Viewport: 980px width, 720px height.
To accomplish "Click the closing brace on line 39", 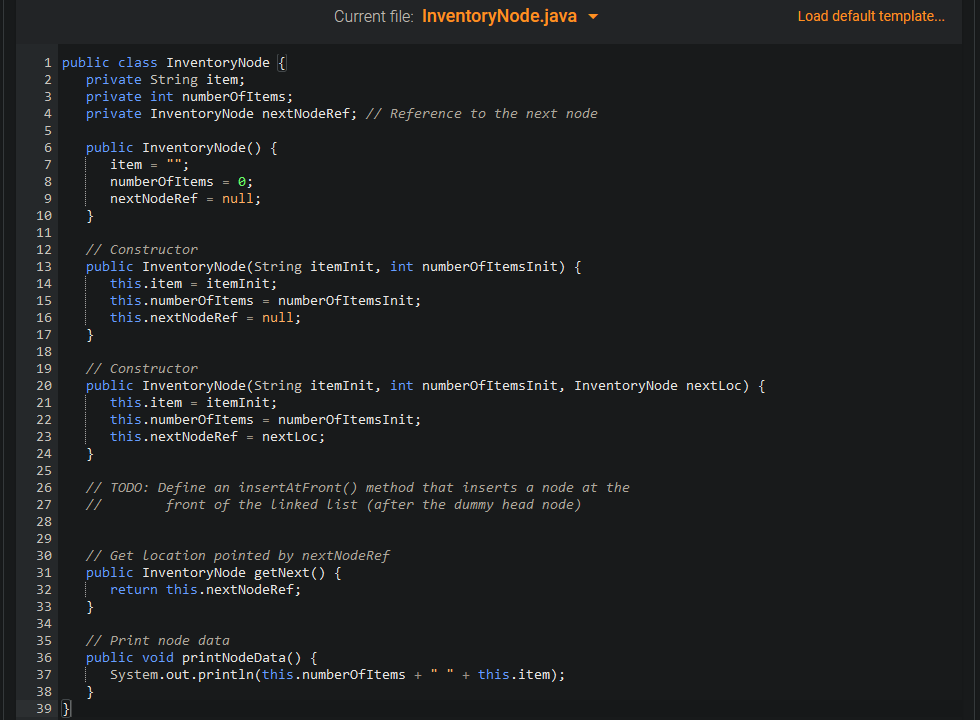I will [64, 708].
